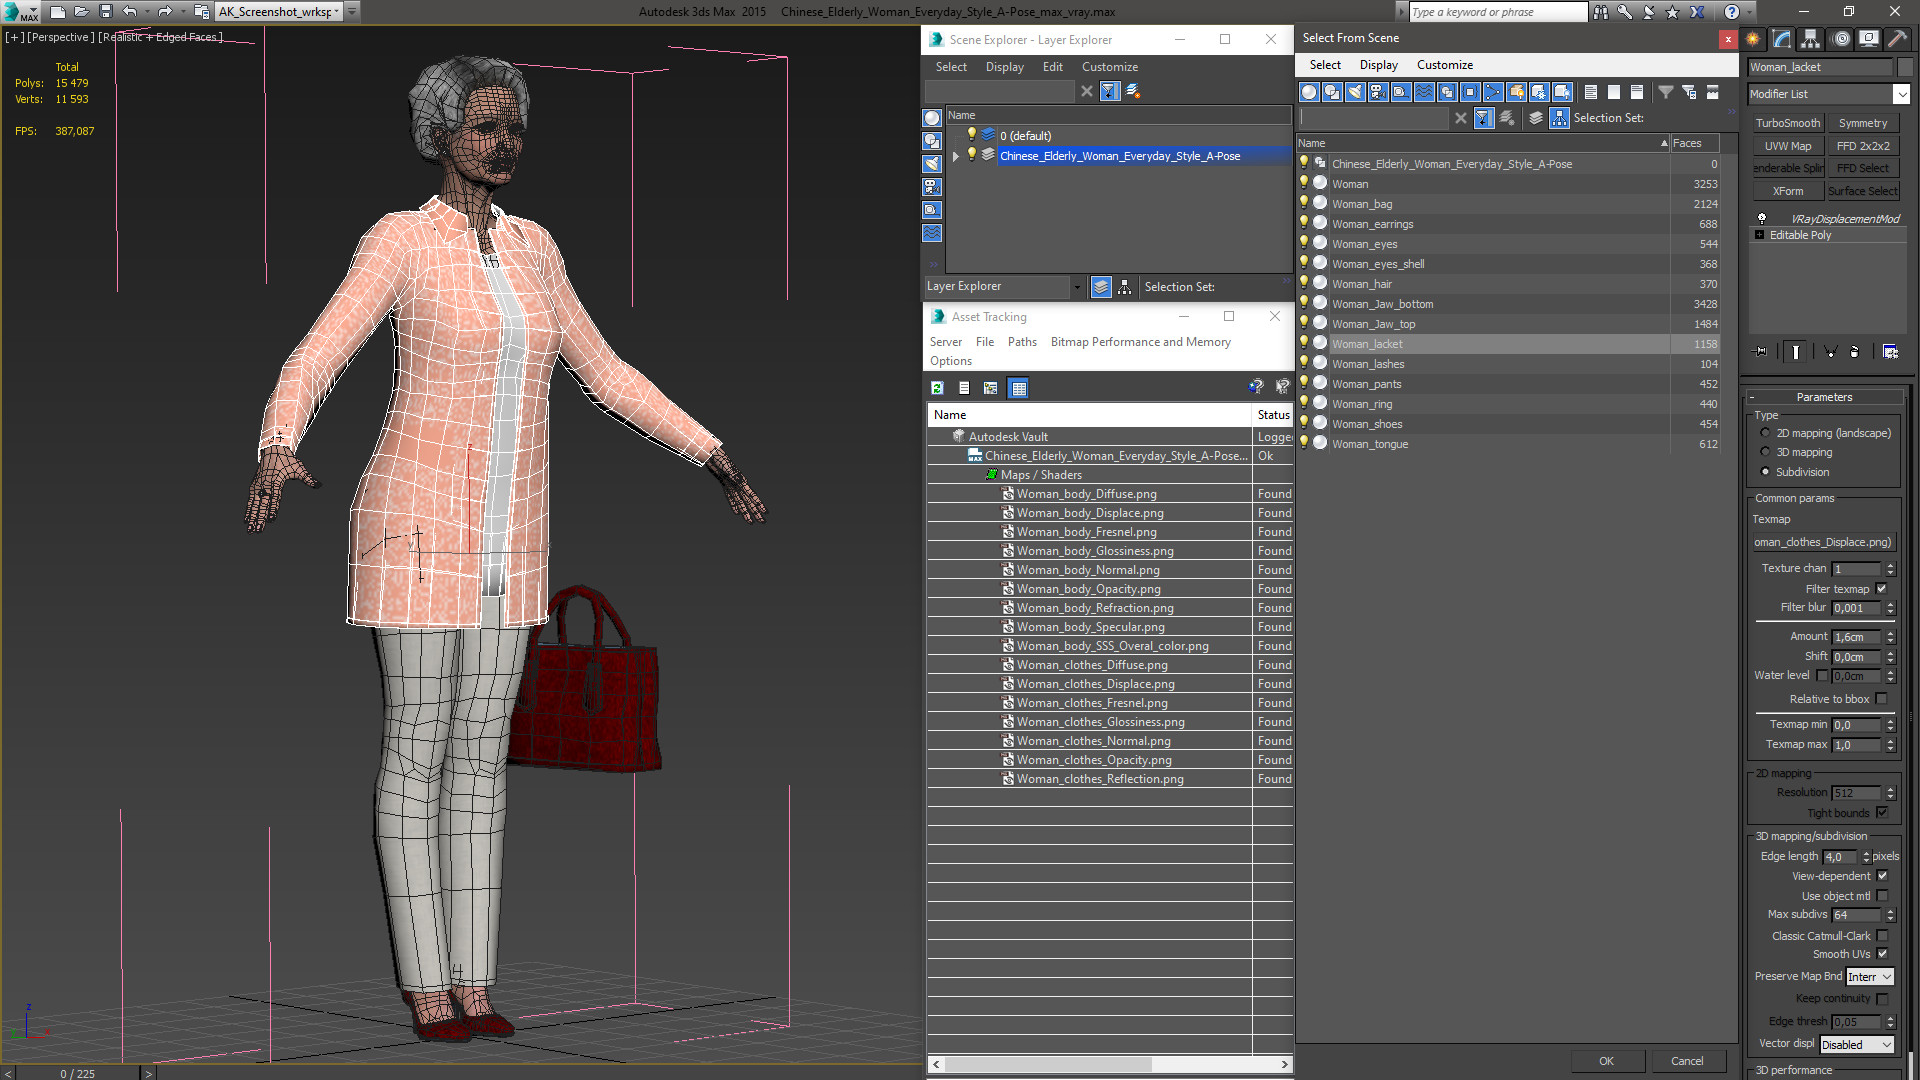Toggle VRayDisplacementMod lightbulb on/off

(1762, 218)
